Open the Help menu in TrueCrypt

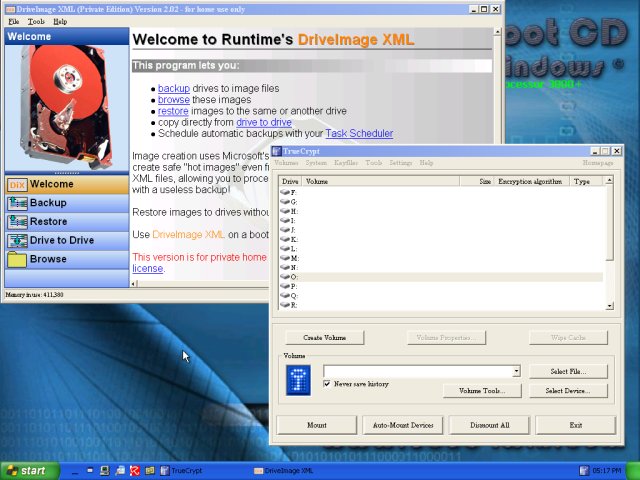click(x=426, y=163)
